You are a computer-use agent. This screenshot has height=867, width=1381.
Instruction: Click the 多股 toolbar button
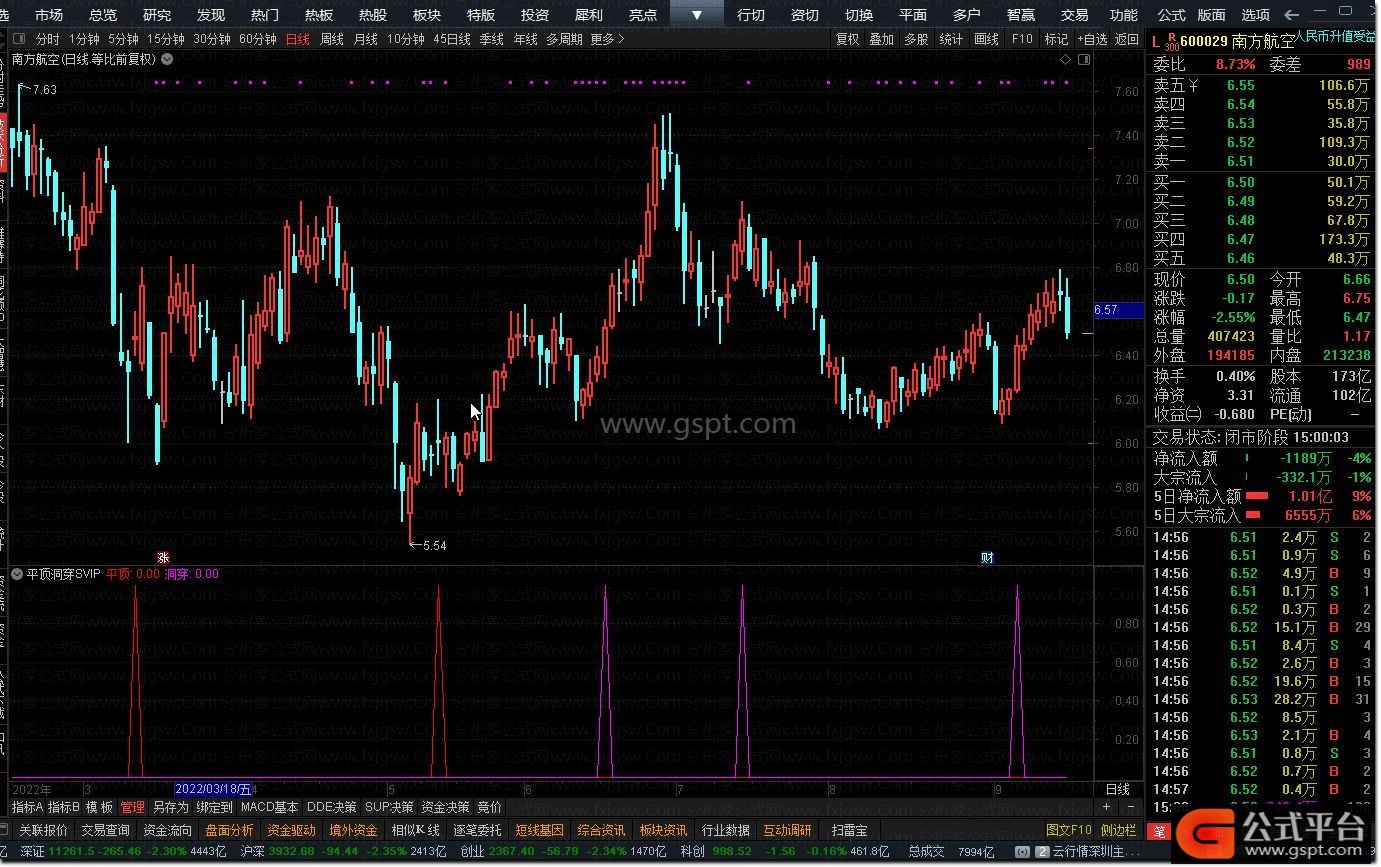point(916,39)
